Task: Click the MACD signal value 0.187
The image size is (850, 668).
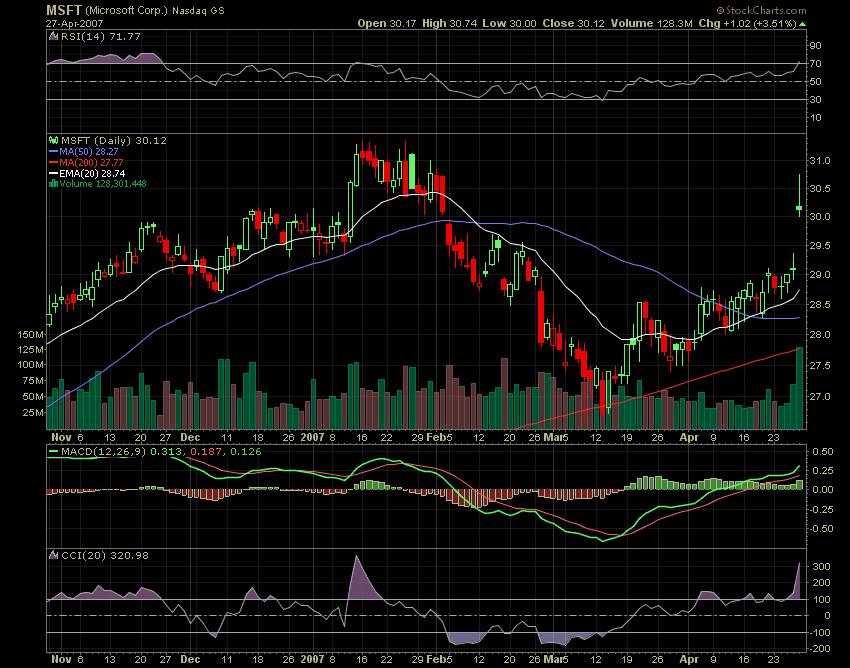Action: pyautogui.click(x=205, y=452)
